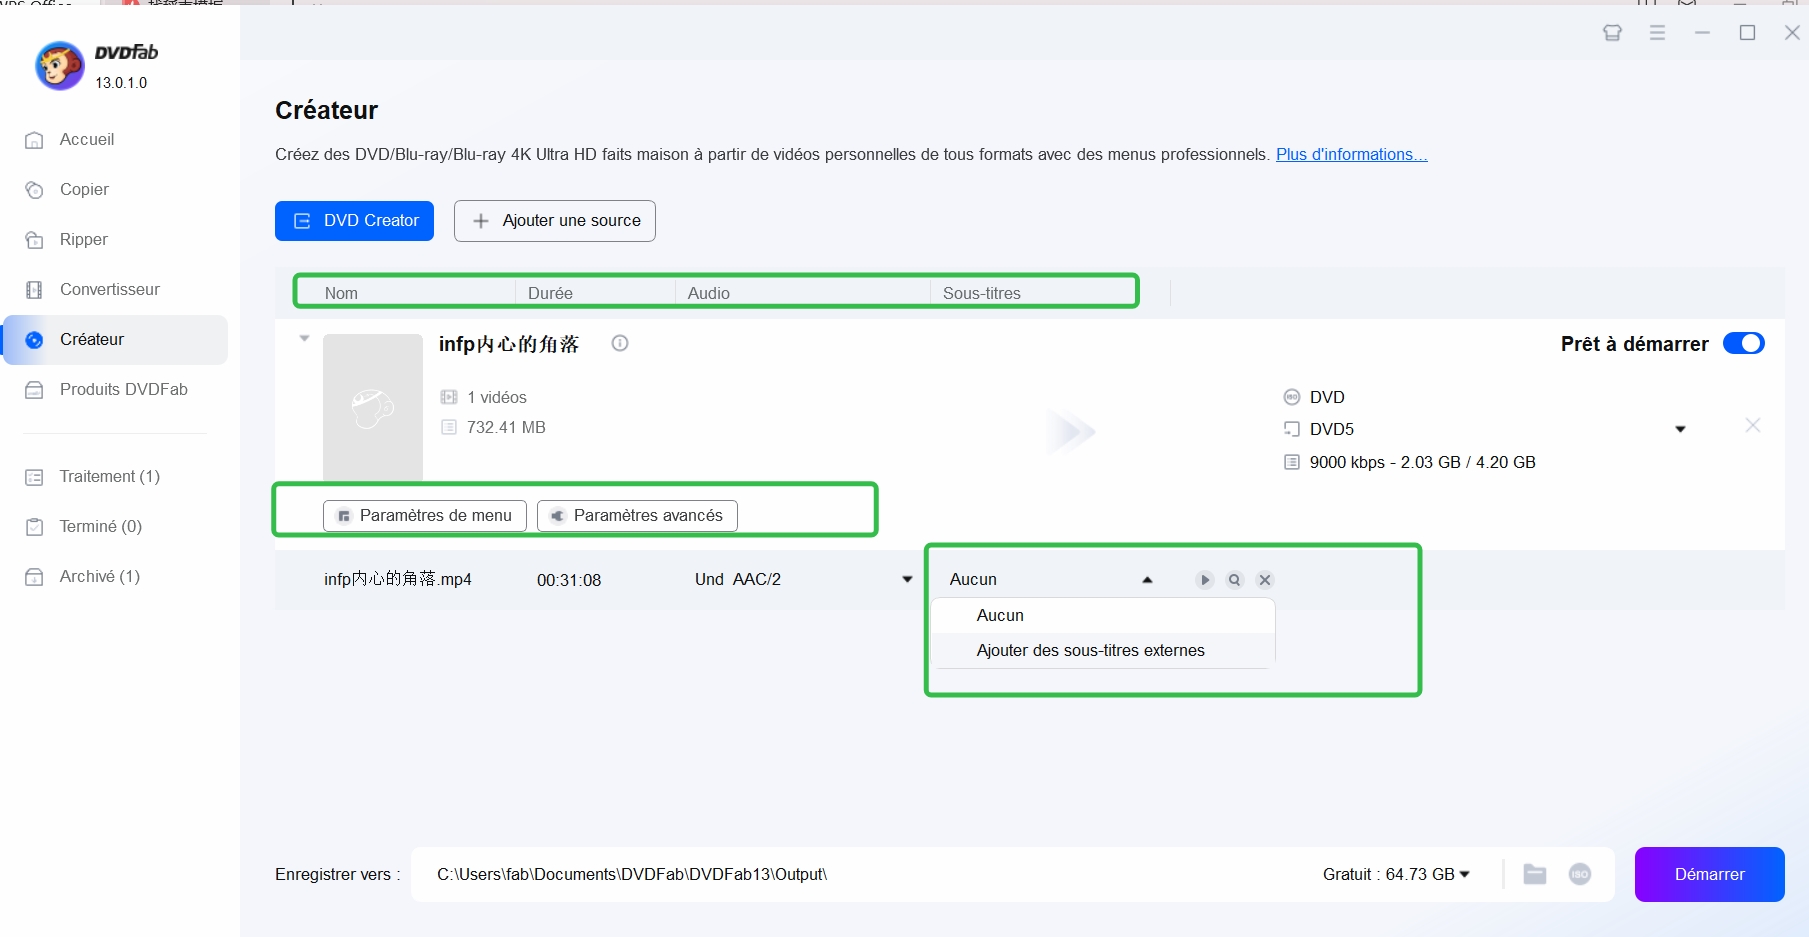The width and height of the screenshot is (1809, 937).
Task: Switch to the Copier module
Action: pos(84,190)
